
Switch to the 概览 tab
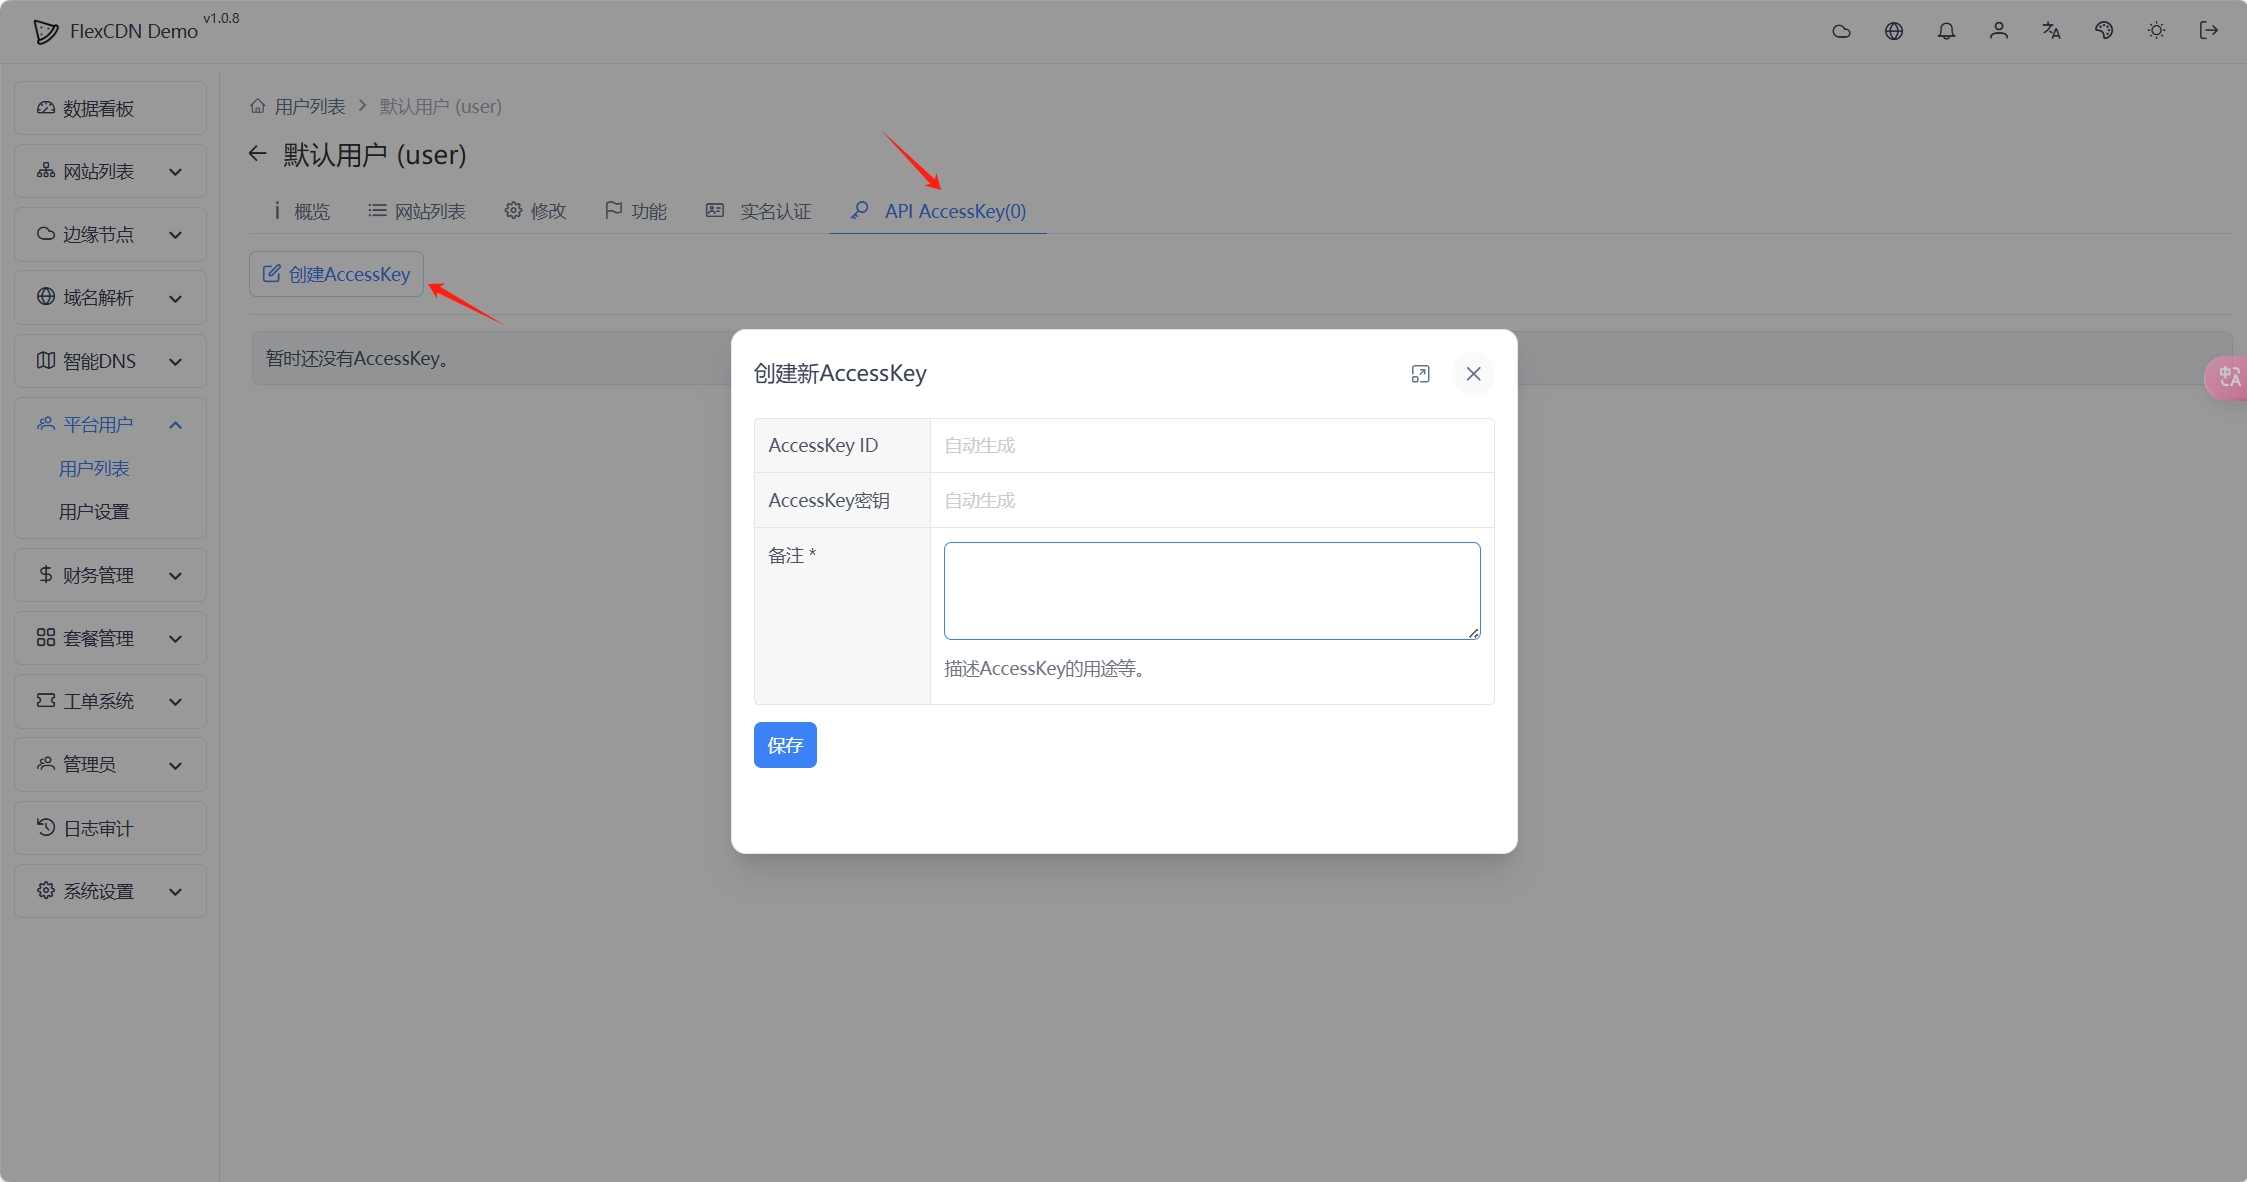301,211
